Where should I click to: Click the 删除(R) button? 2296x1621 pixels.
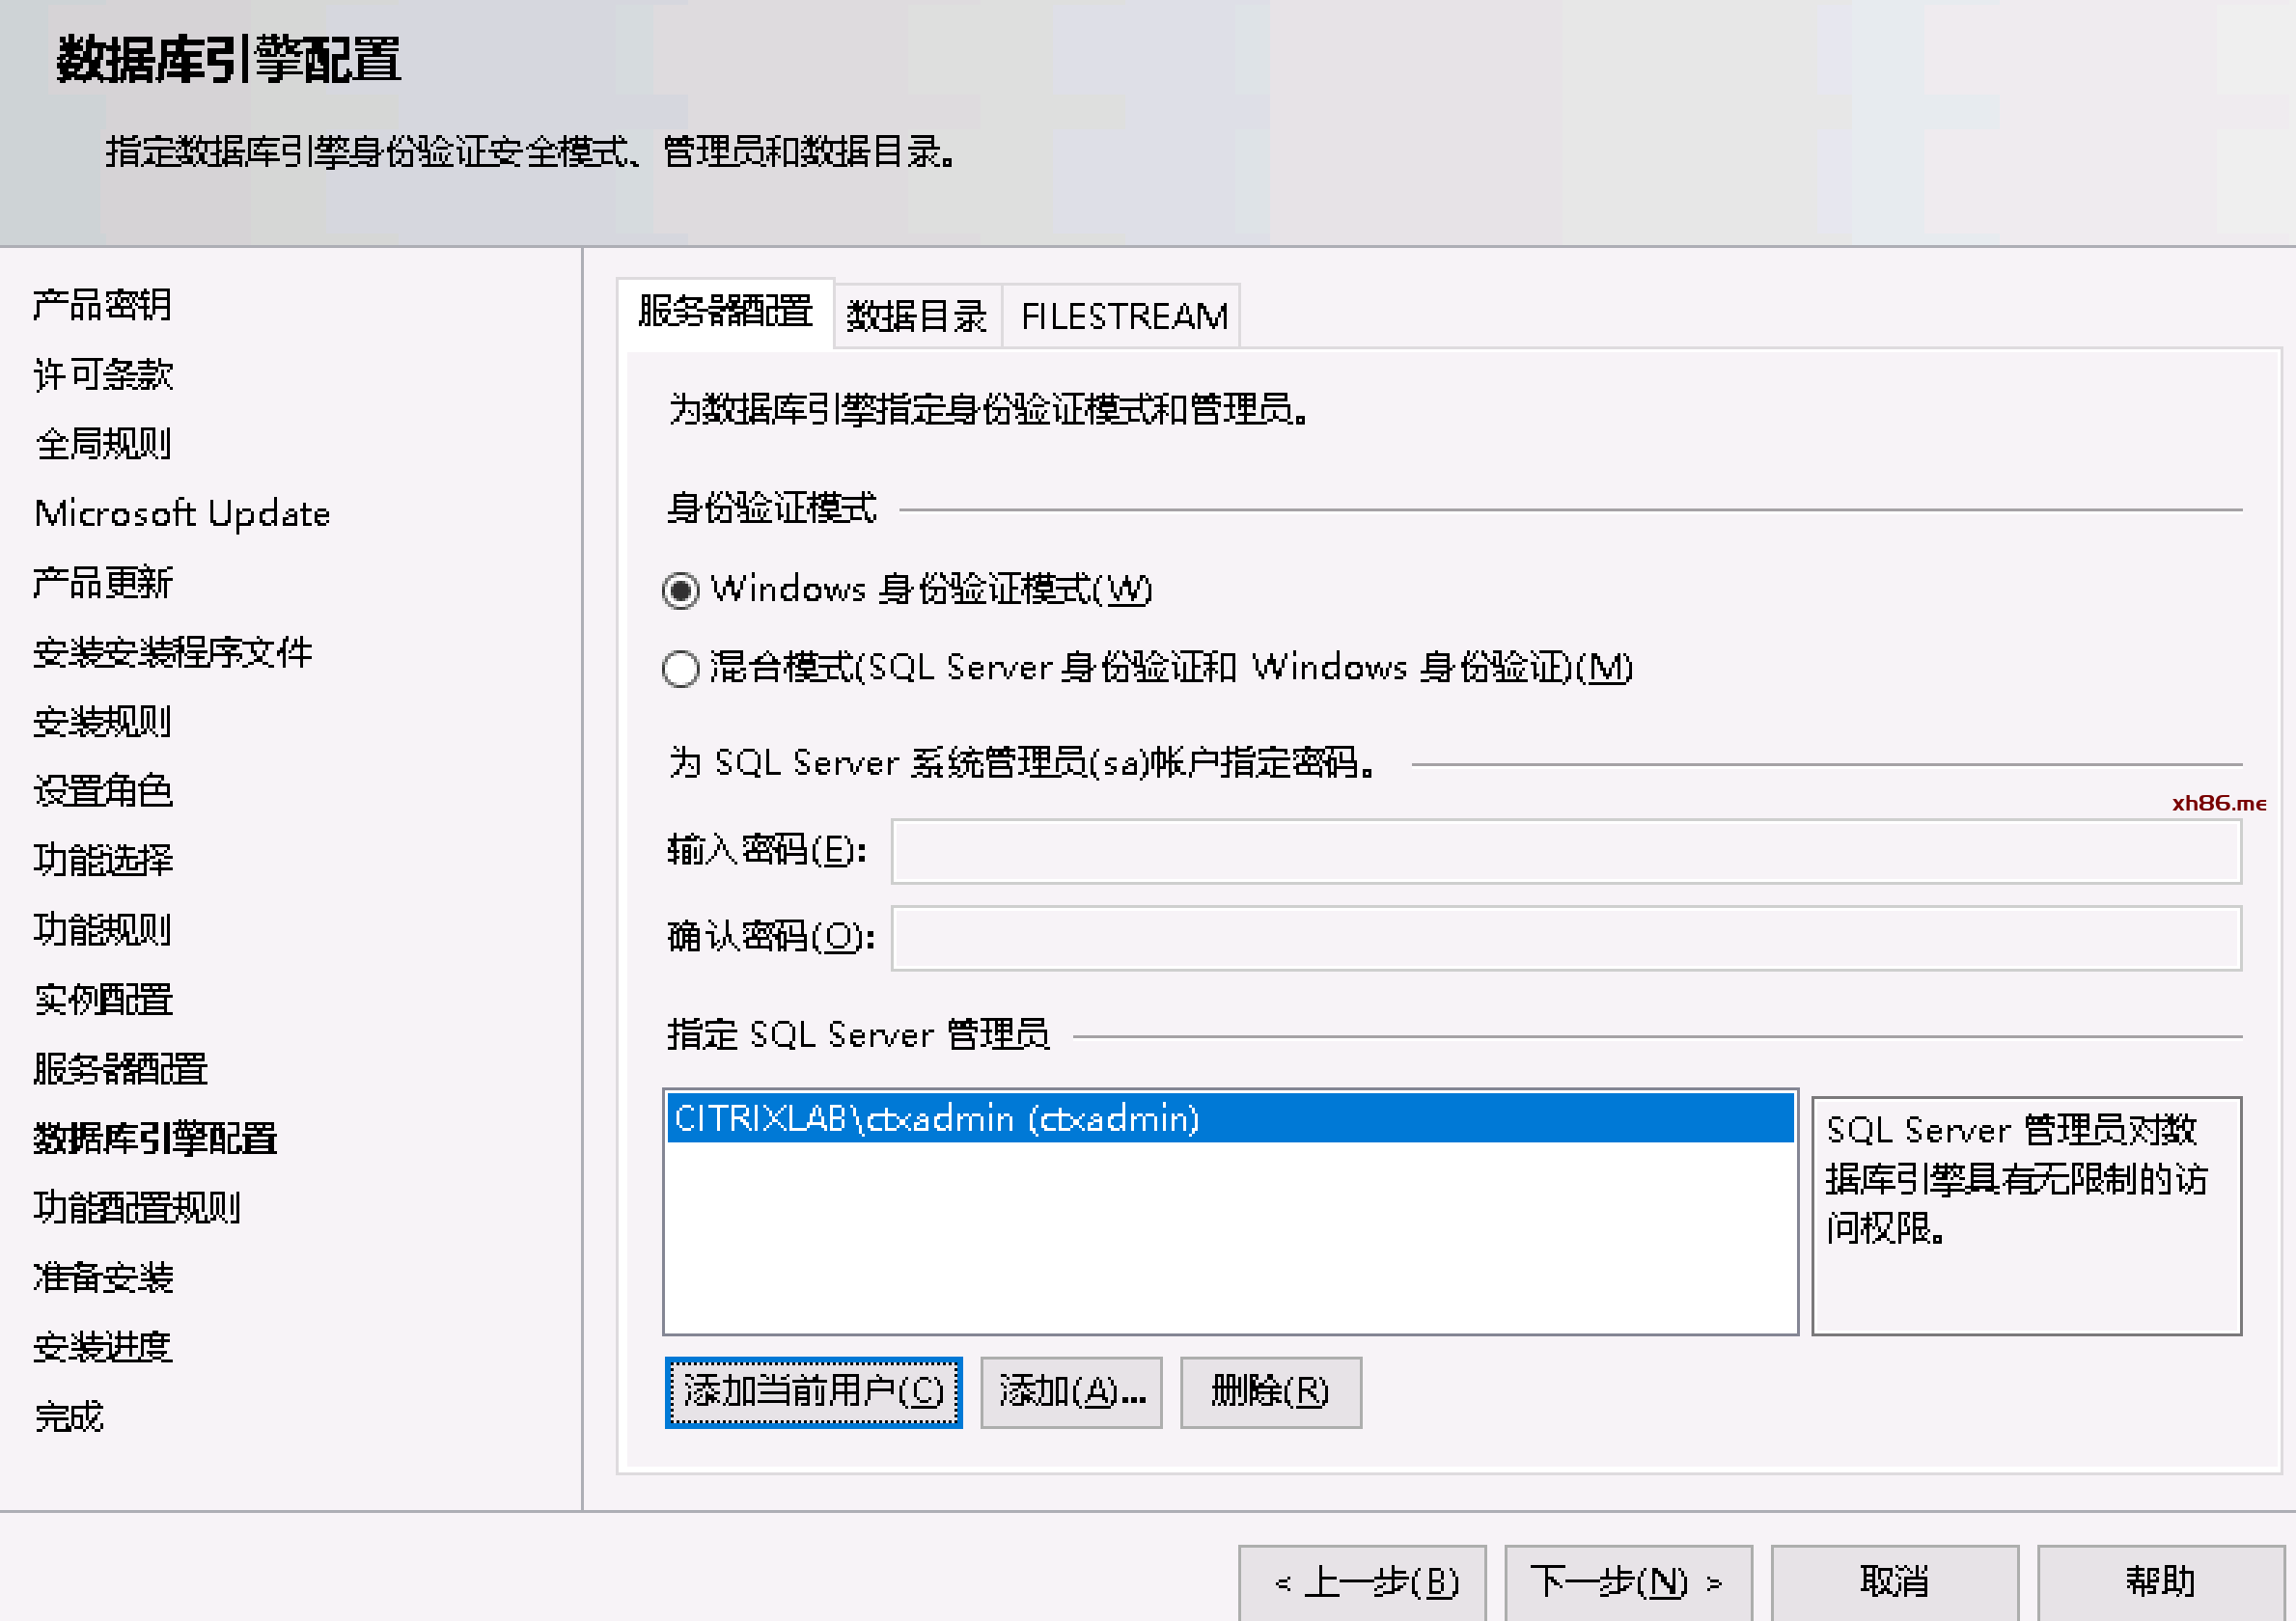click(x=1270, y=1392)
